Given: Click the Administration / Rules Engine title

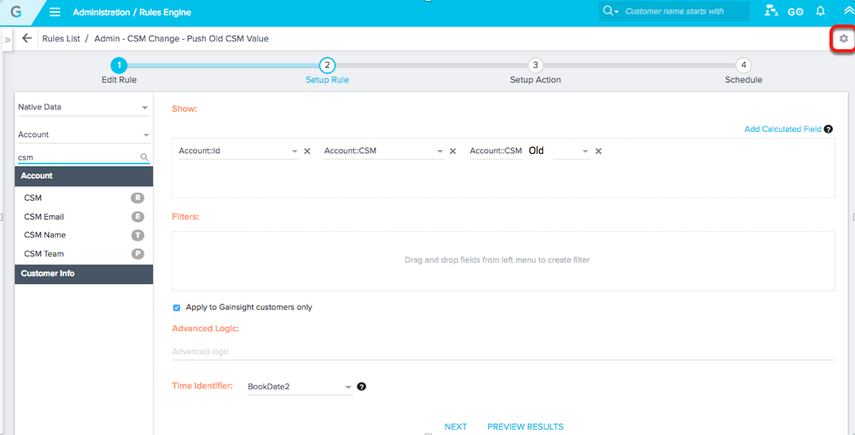Looking at the screenshot, I should tap(132, 12).
